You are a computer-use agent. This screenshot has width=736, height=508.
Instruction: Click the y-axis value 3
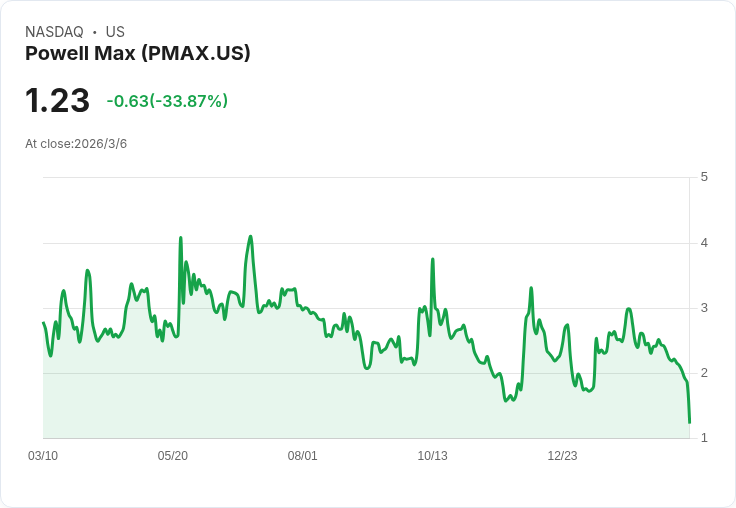tap(704, 308)
